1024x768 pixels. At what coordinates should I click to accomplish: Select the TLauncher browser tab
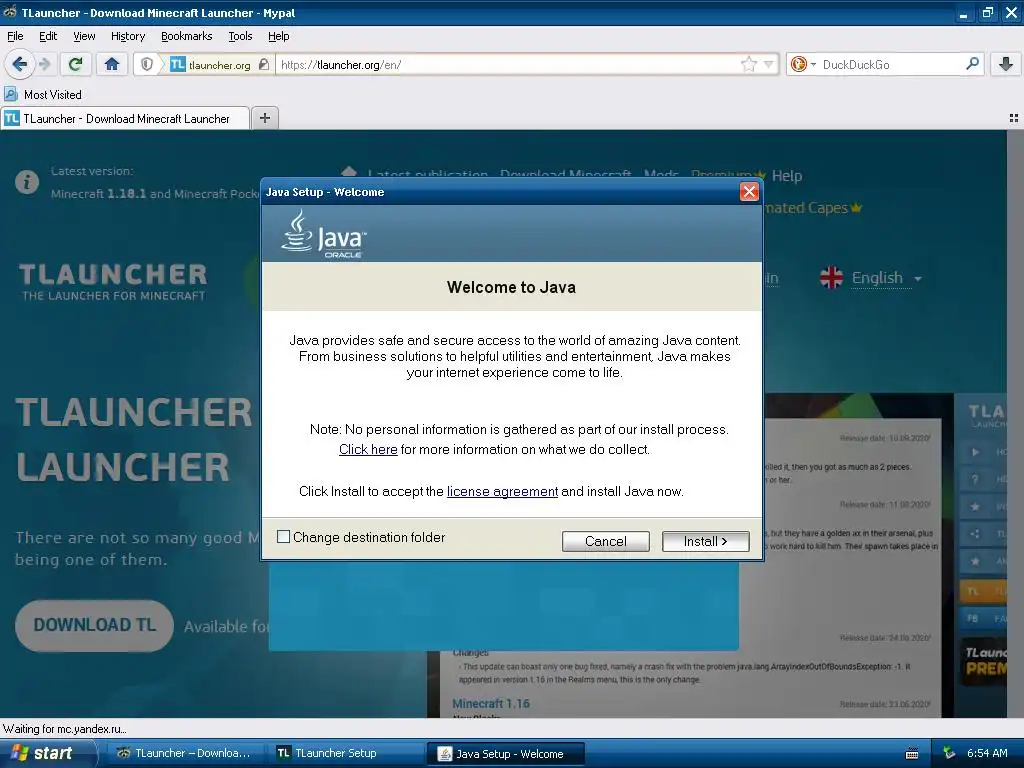(125, 118)
